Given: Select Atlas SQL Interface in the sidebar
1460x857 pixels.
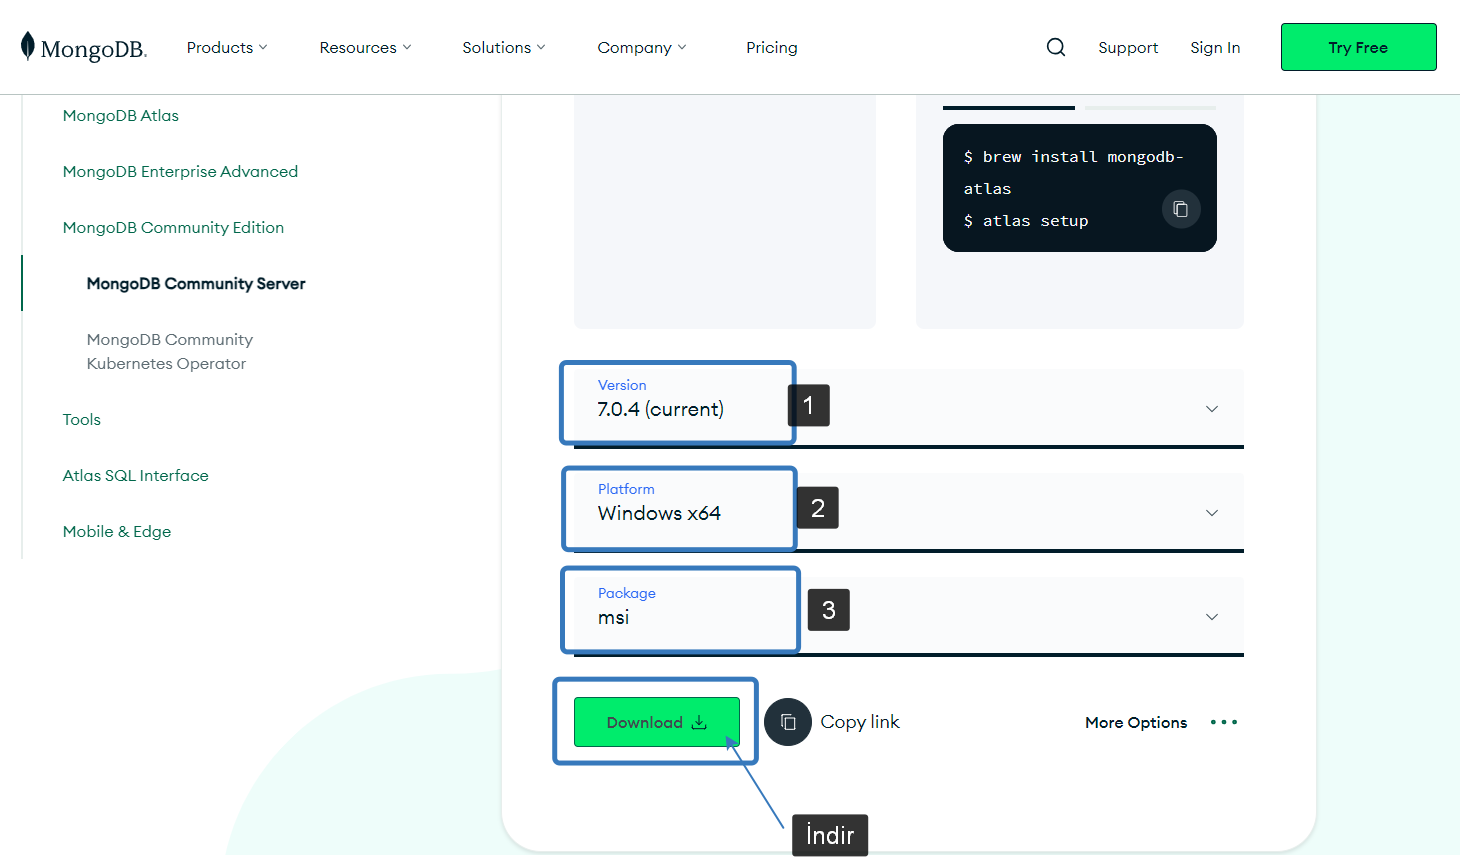Looking at the screenshot, I should coord(135,476).
